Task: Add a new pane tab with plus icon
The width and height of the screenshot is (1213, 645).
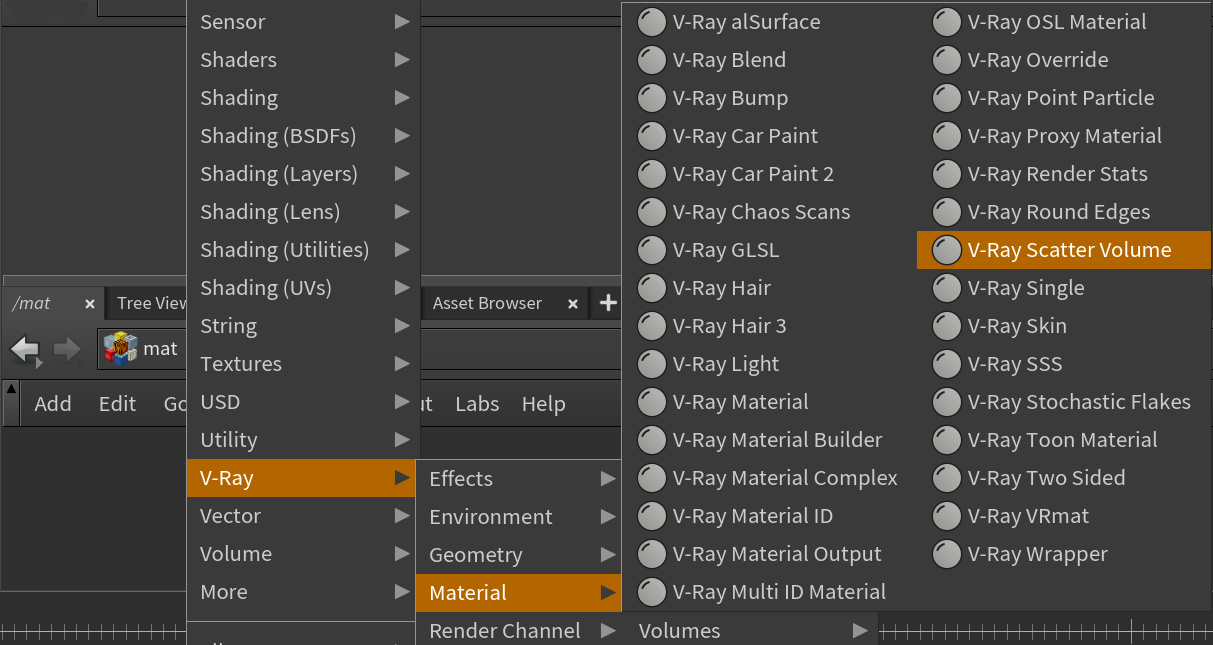Action: tap(608, 303)
